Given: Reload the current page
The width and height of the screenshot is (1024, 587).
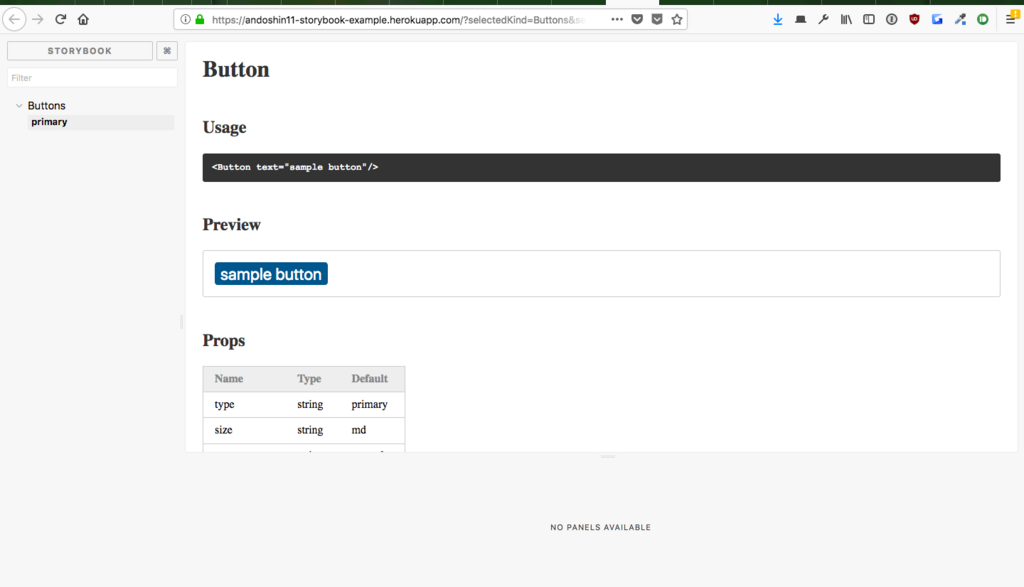Looking at the screenshot, I should coord(61,20).
